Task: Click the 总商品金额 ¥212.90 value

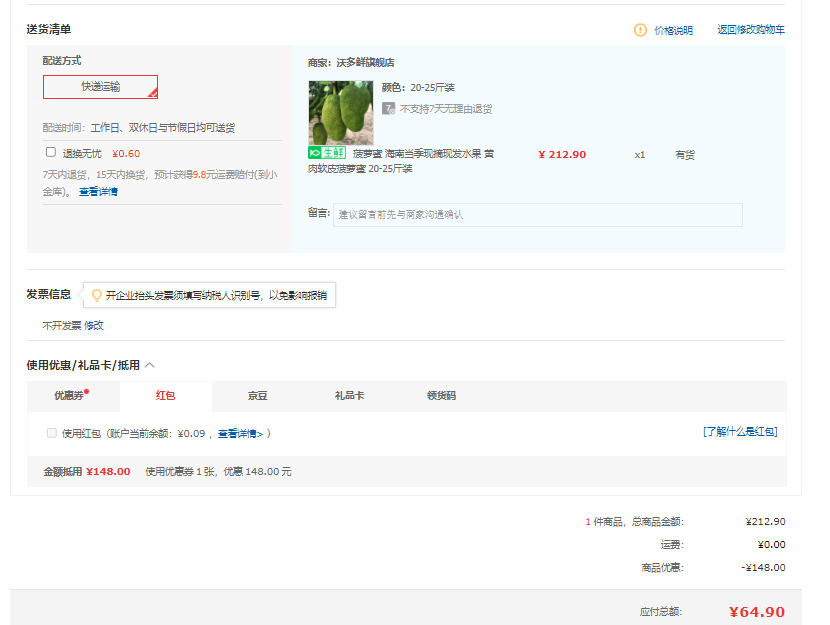Action: (x=765, y=521)
